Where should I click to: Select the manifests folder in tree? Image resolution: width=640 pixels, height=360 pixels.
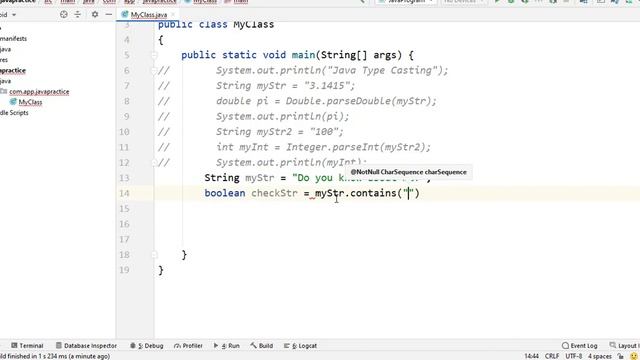[x=13, y=38]
